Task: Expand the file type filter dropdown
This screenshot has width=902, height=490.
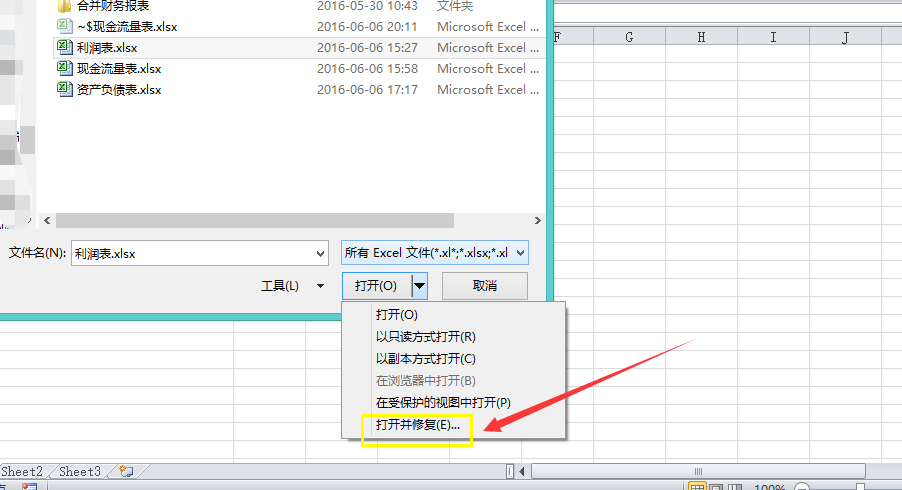Action: click(x=519, y=253)
